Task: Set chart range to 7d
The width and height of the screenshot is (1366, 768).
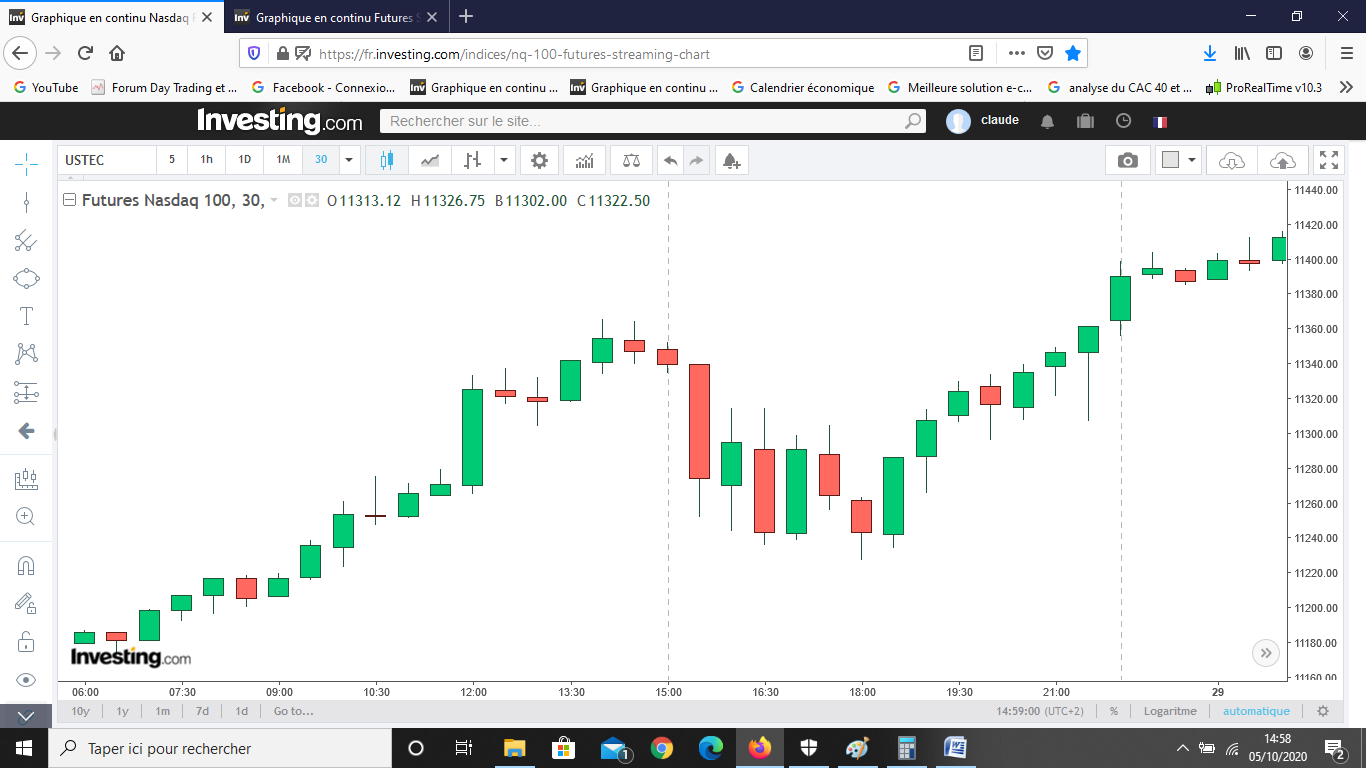Action: [x=202, y=711]
